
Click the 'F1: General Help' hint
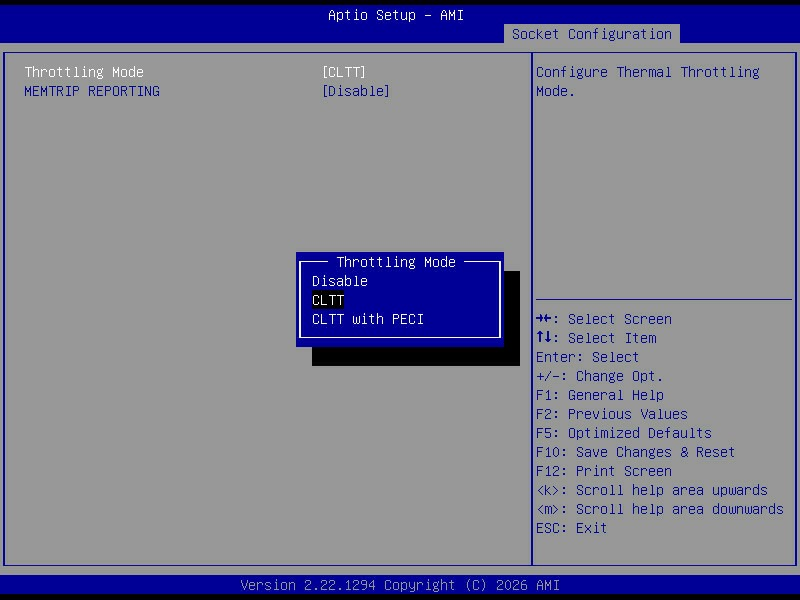[x=600, y=395]
